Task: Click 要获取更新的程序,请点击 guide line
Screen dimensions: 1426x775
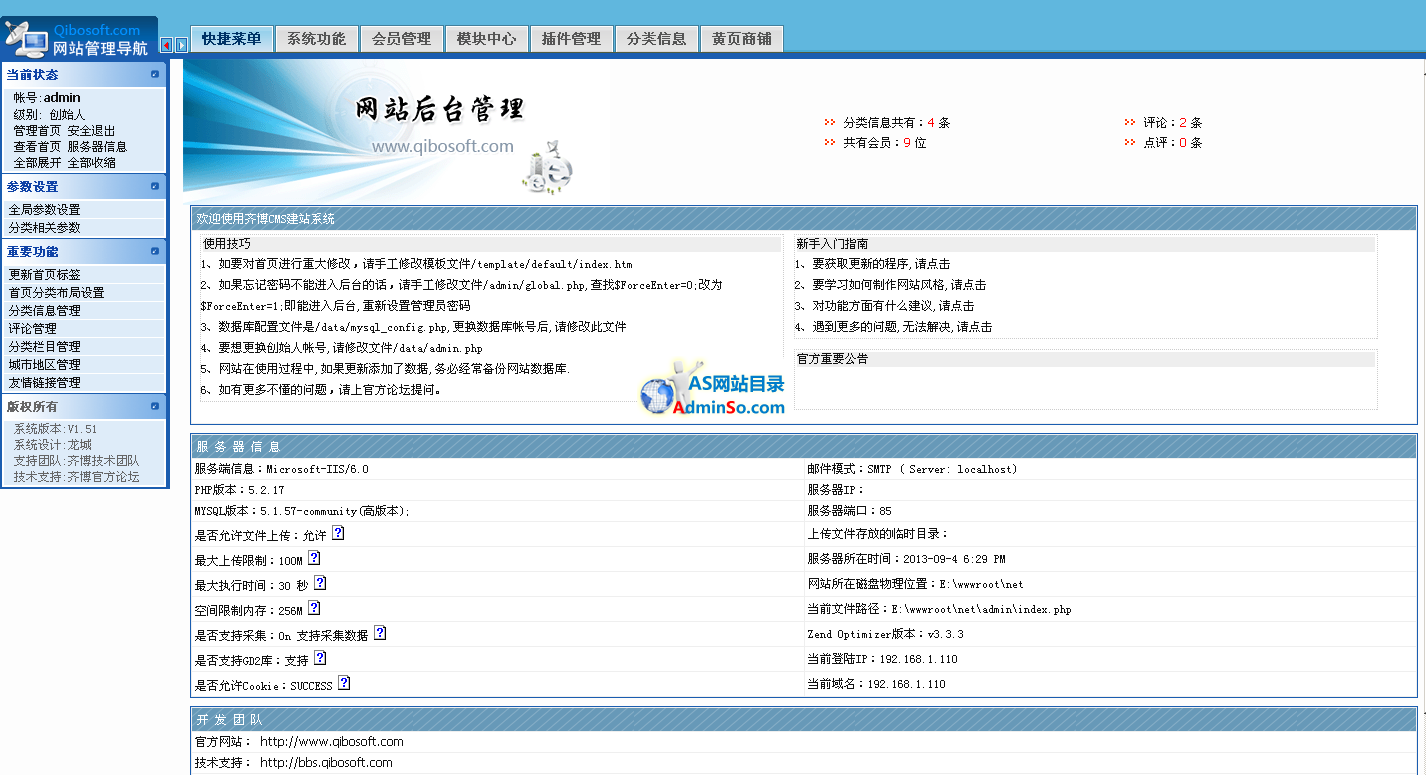Action: pos(873,264)
